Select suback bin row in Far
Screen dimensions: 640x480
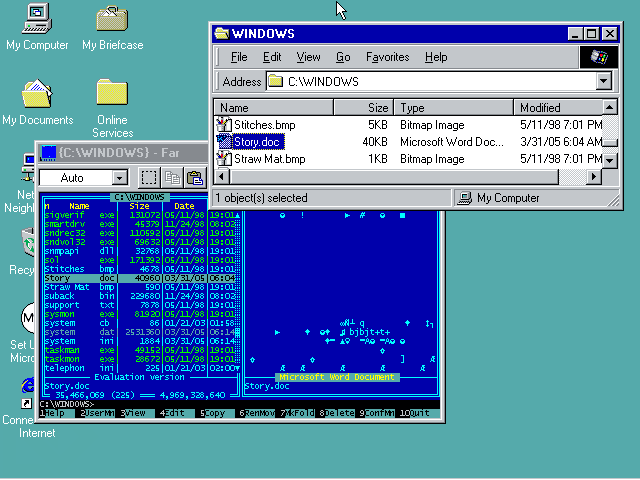[x=140, y=296]
